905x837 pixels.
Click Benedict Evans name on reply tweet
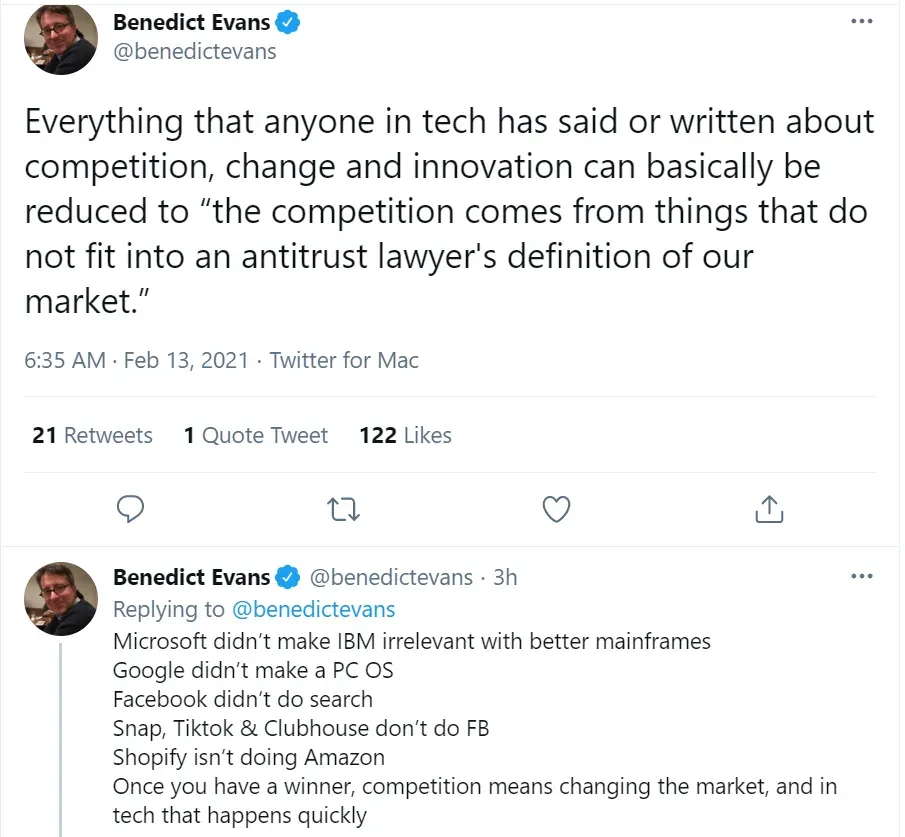[192, 578]
